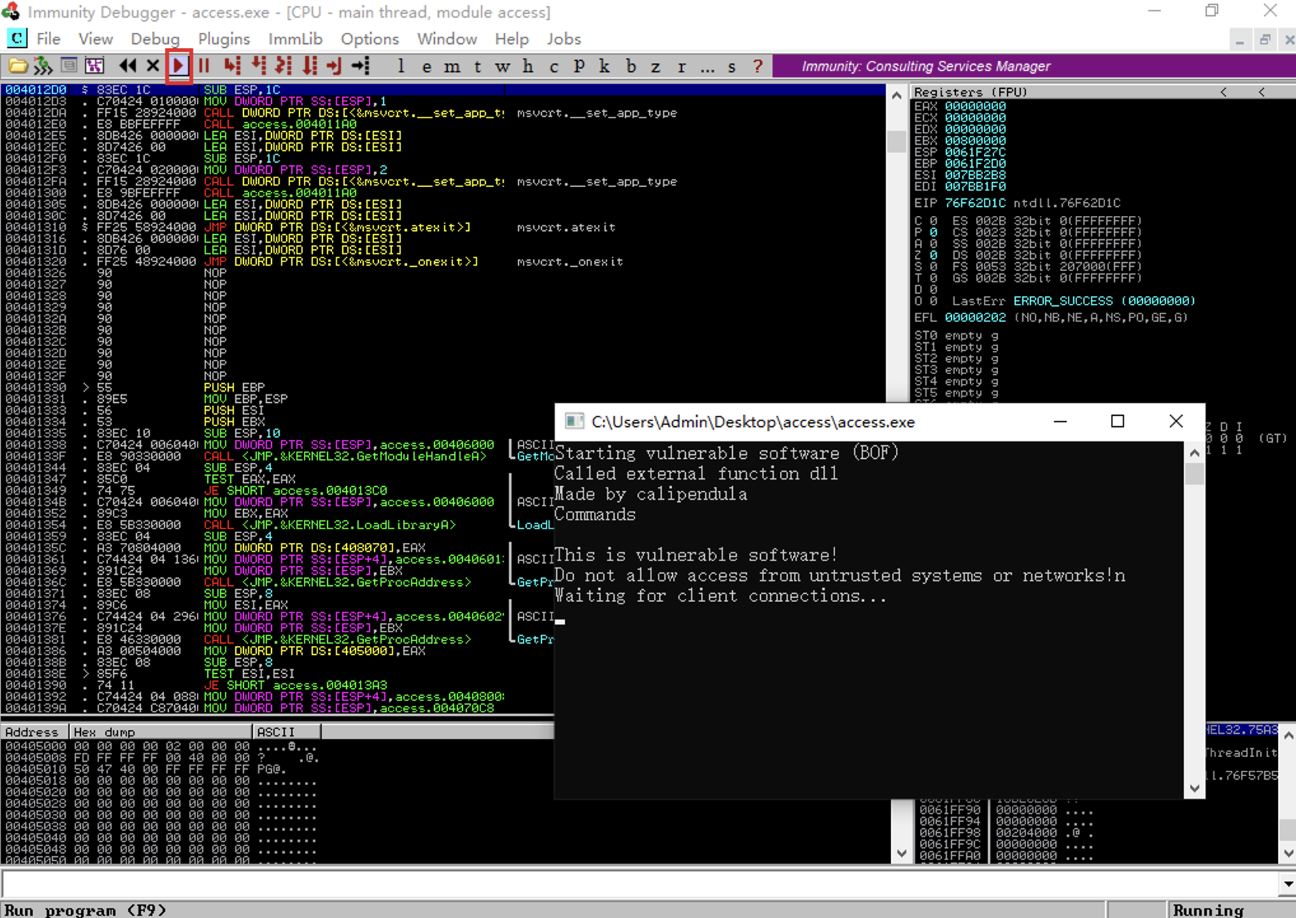Open the Python shell toolbar icon

43,66
